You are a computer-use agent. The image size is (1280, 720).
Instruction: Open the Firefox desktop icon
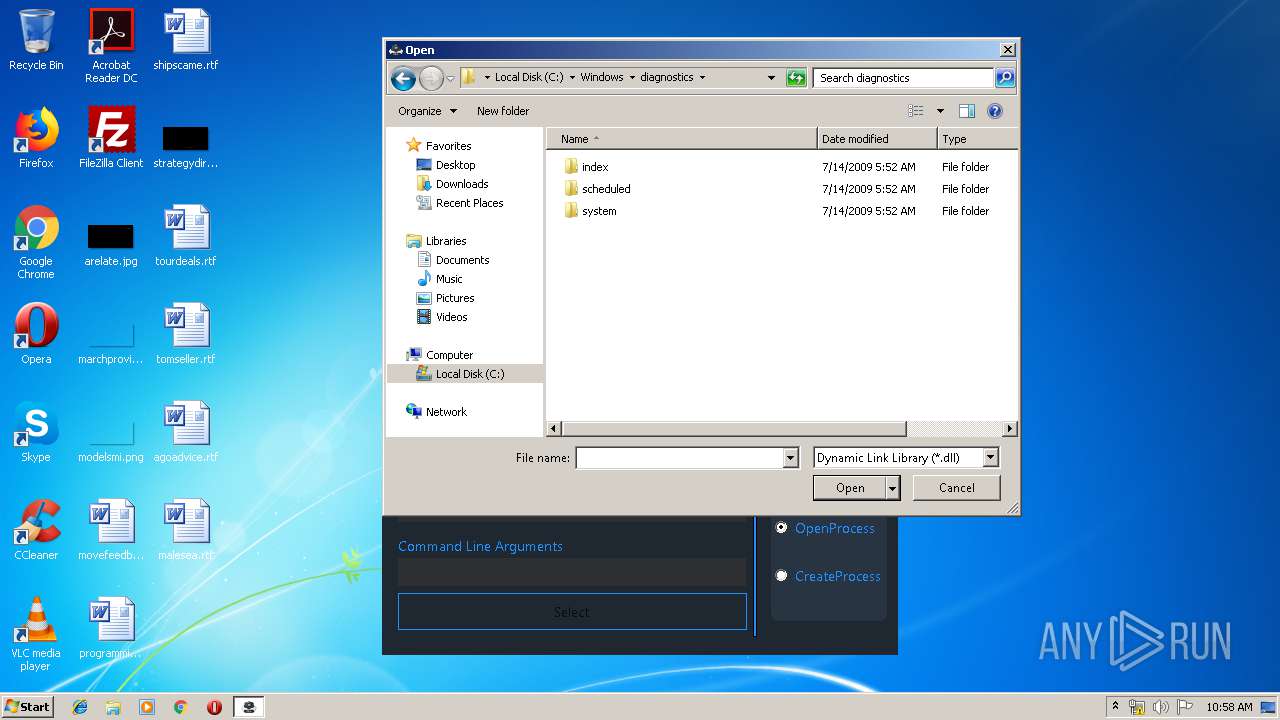click(x=36, y=138)
